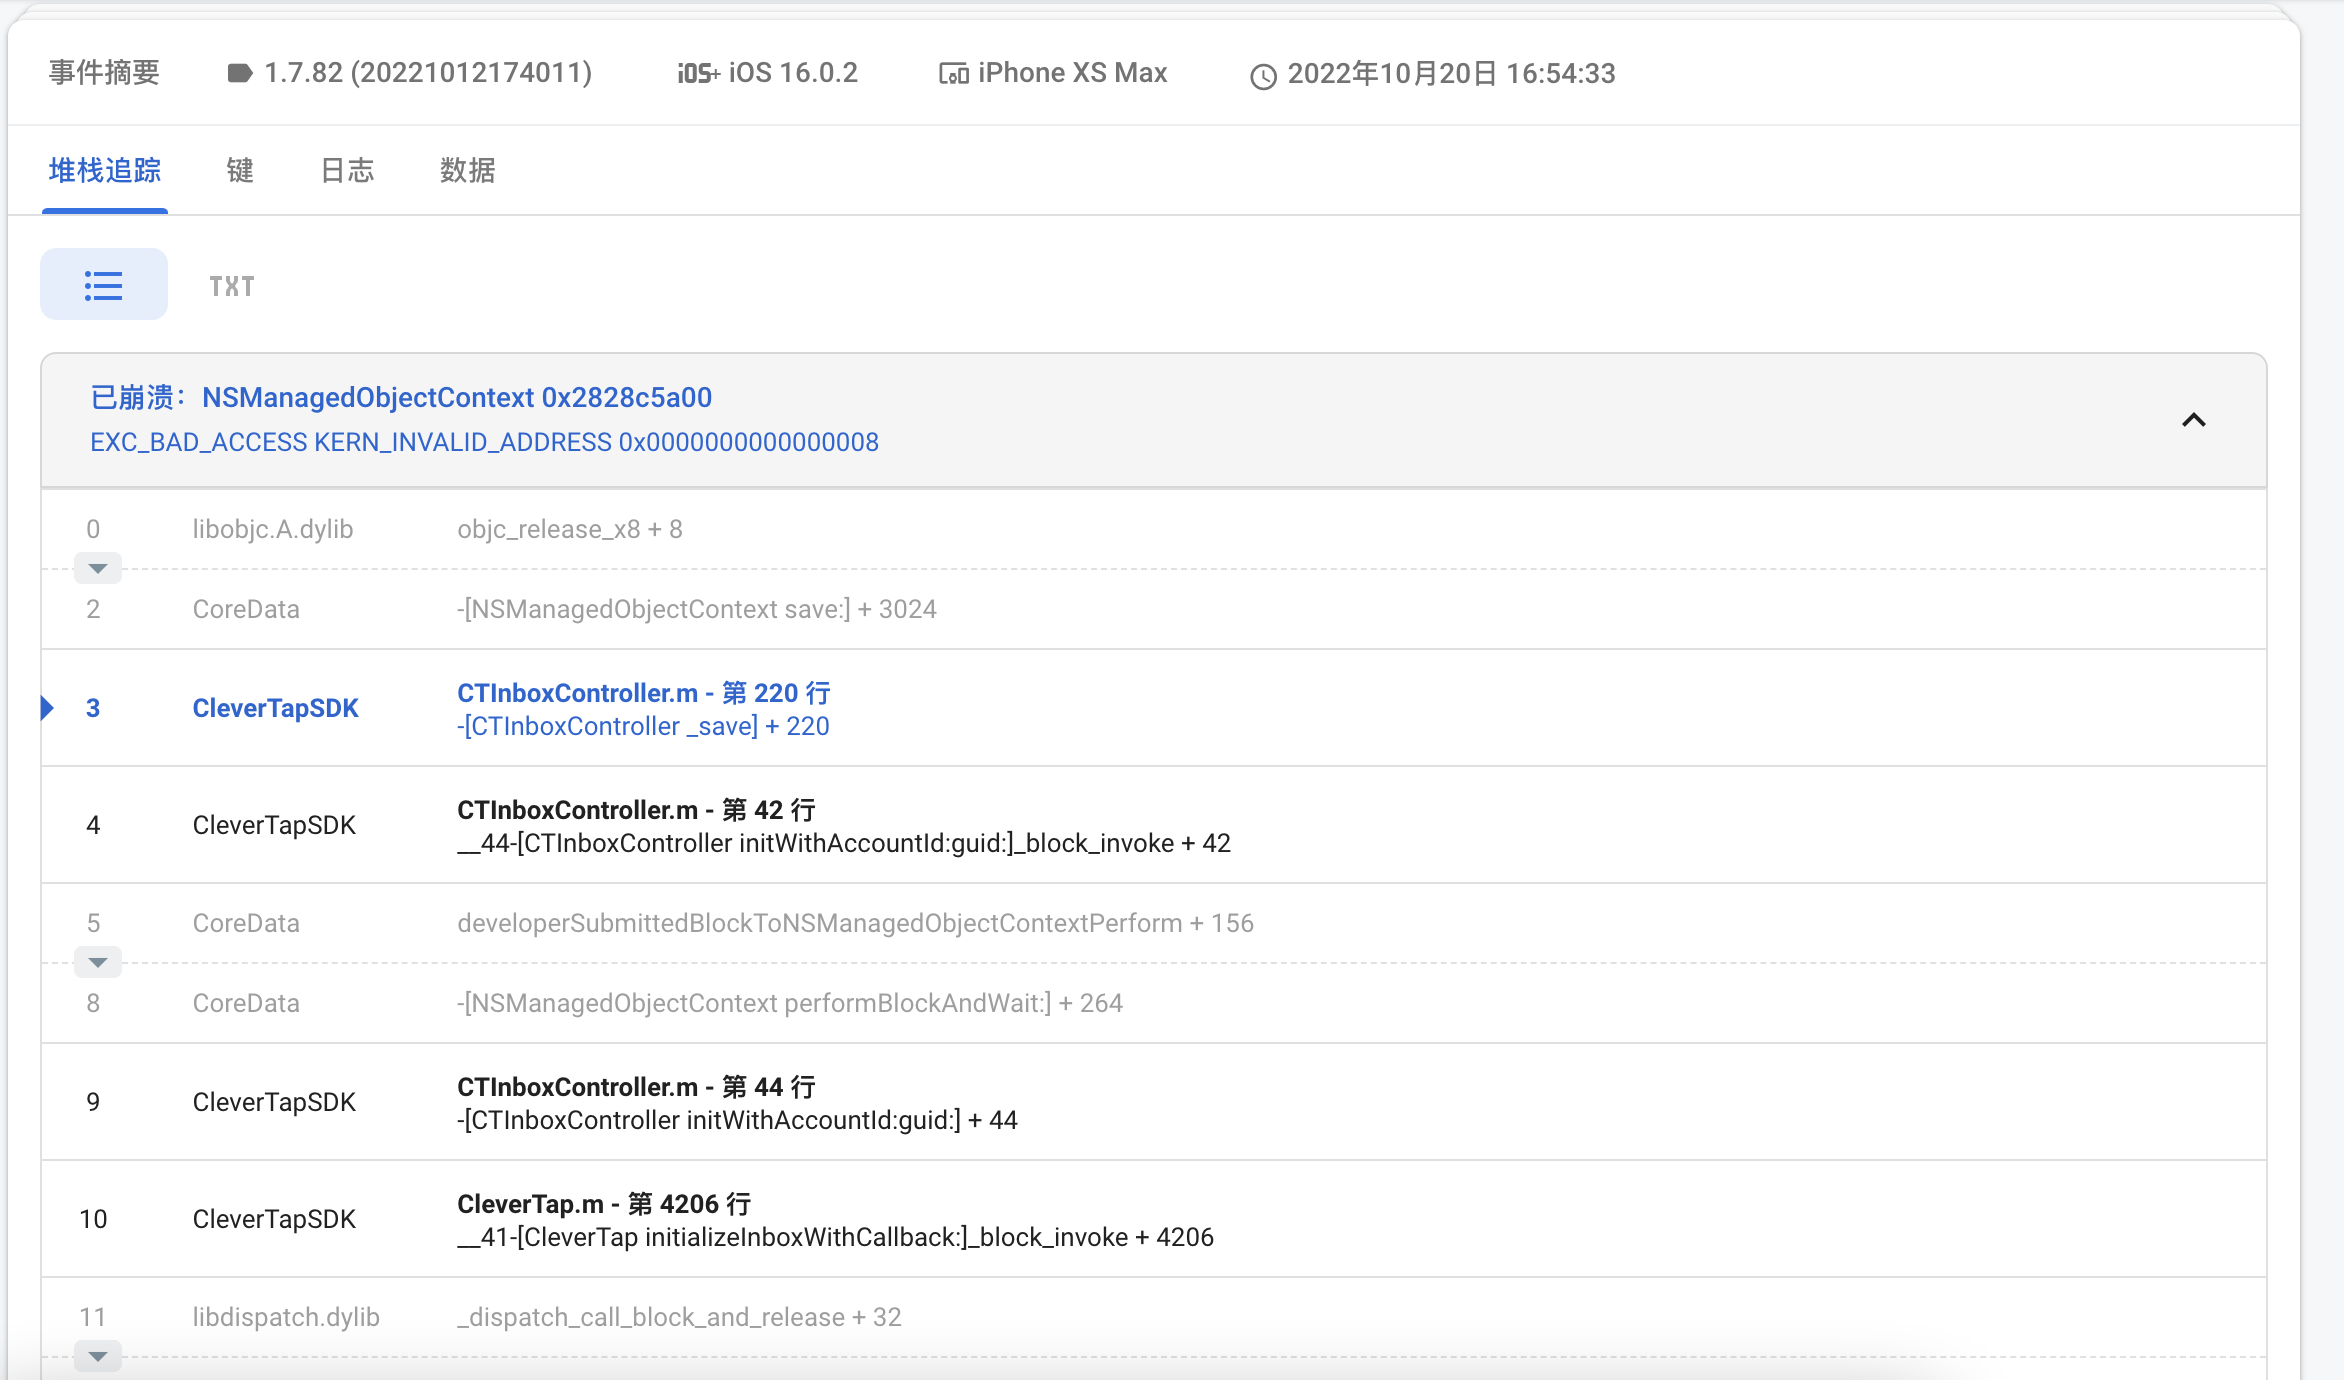Expand hidden frames below frame 11
The width and height of the screenshot is (2344, 1380).
tap(97, 1356)
